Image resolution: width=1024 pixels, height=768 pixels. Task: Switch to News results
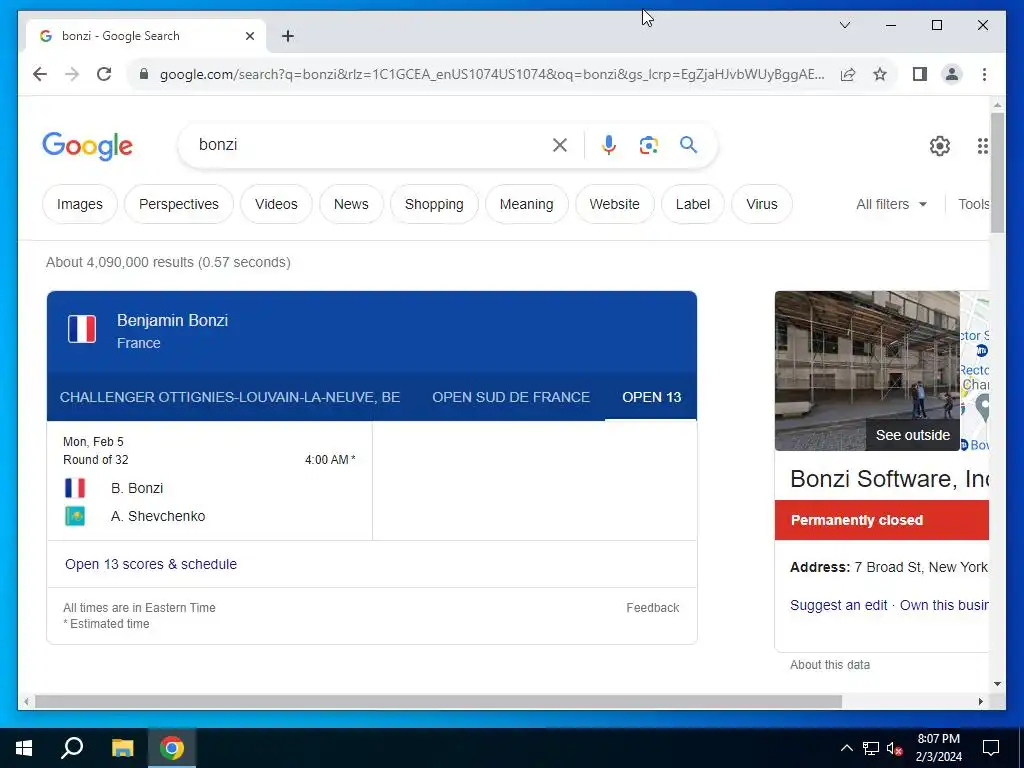click(x=351, y=204)
